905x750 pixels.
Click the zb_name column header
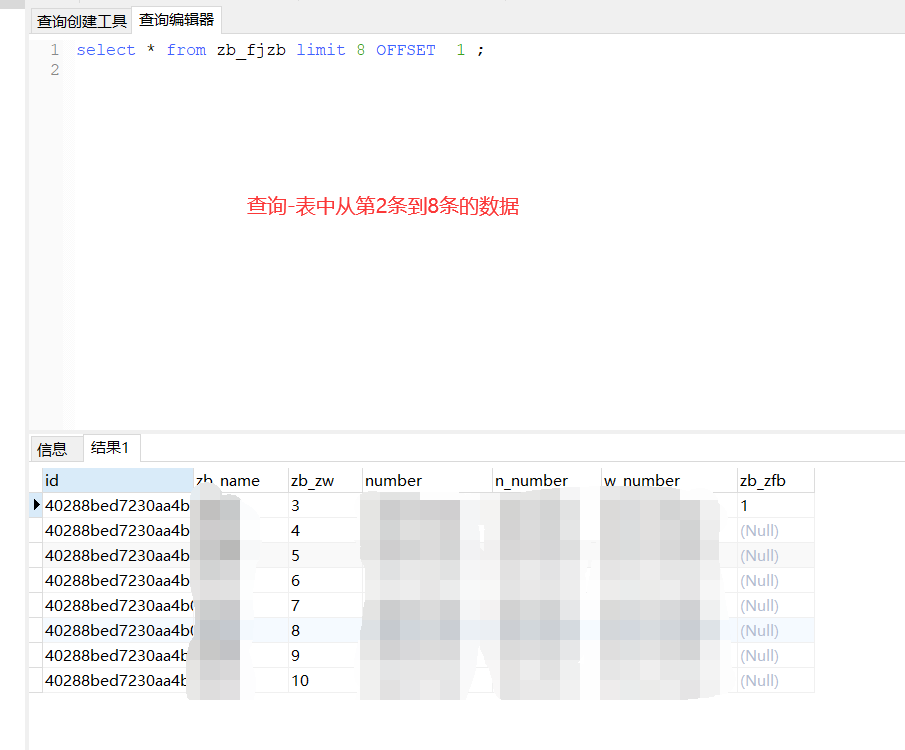tap(240, 480)
